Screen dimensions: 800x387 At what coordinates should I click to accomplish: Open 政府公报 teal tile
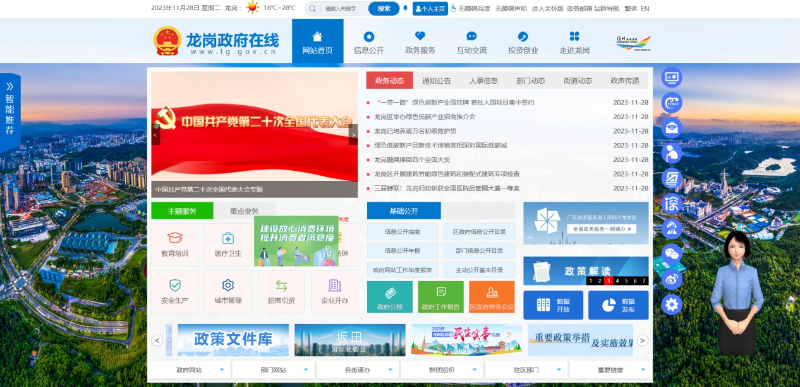pyautogui.click(x=390, y=297)
